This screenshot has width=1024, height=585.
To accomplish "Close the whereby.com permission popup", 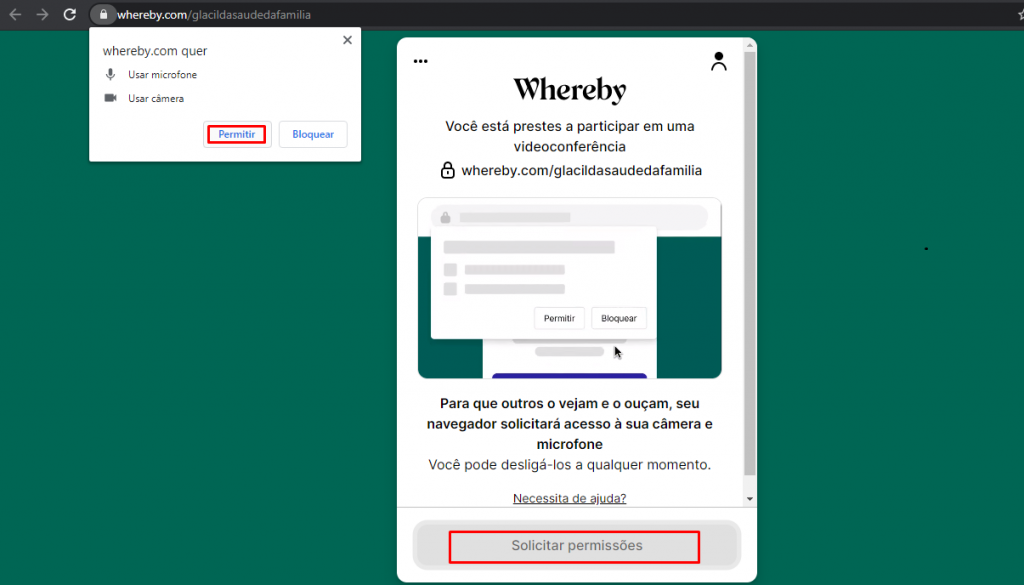I will point(347,40).
